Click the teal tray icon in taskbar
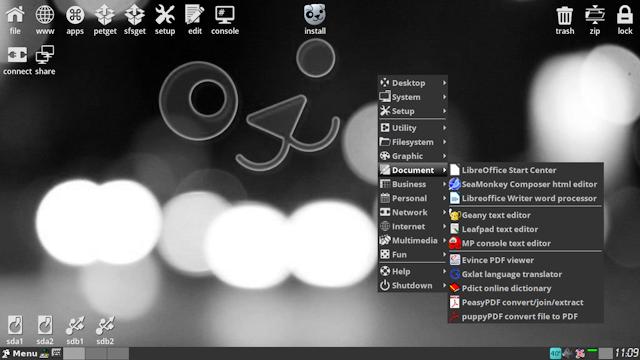 click(x=556, y=353)
